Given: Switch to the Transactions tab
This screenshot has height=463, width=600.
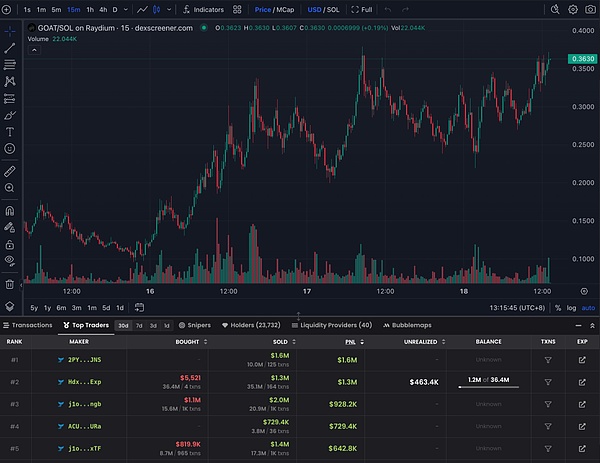Looking at the screenshot, I should click(x=28, y=325).
